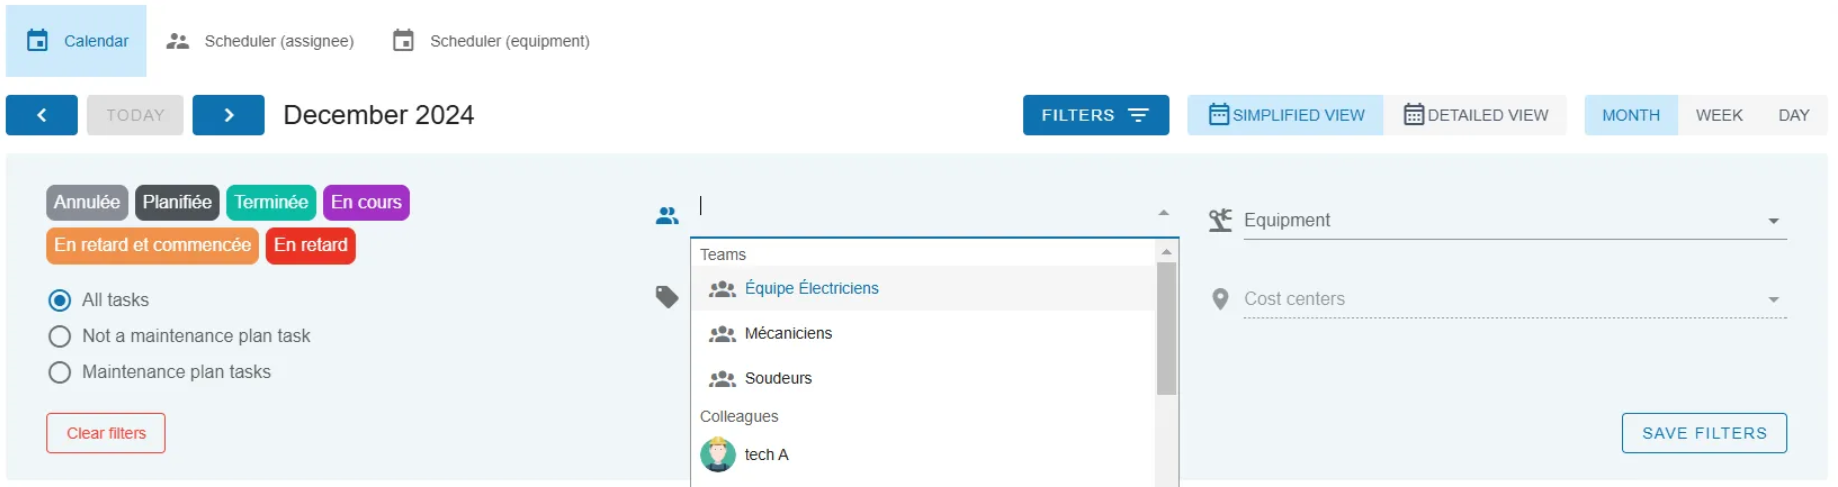Toggle the FILTERS panel
This screenshot has width=1838, height=487.
click(x=1096, y=115)
